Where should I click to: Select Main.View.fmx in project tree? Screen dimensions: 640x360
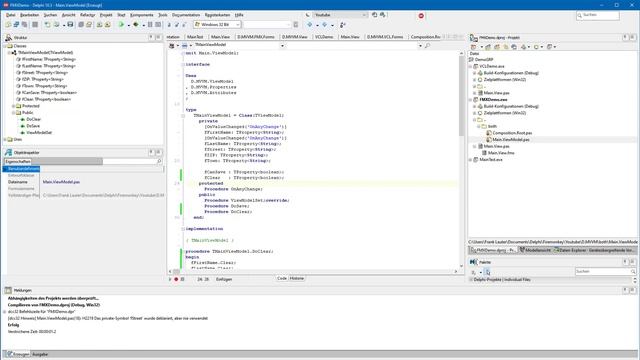[x=501, y=153]
